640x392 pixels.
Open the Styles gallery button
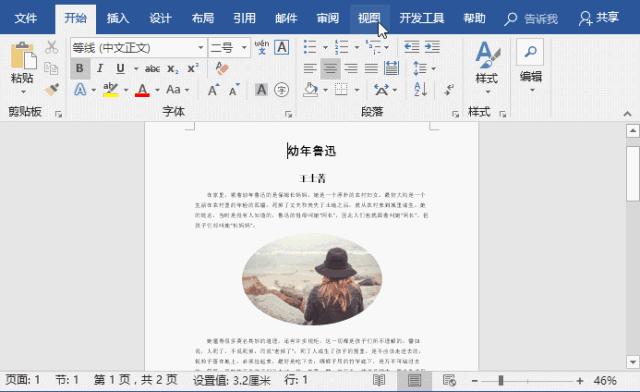[x=487, y=66]
